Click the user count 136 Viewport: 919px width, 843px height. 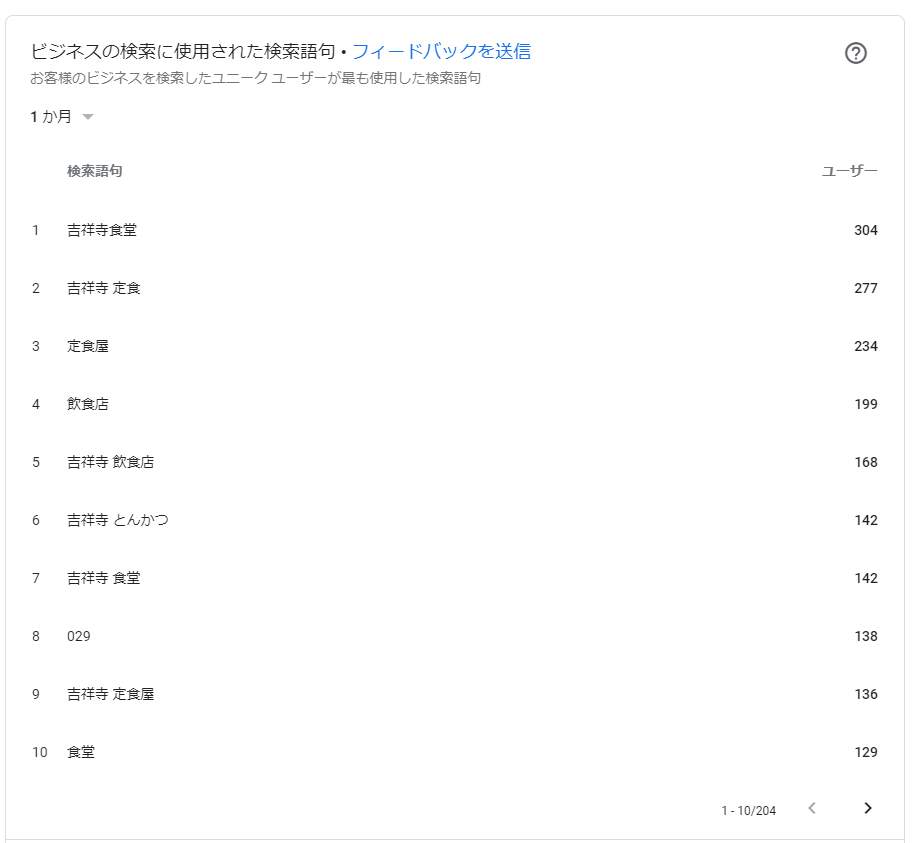coord(866,694)
